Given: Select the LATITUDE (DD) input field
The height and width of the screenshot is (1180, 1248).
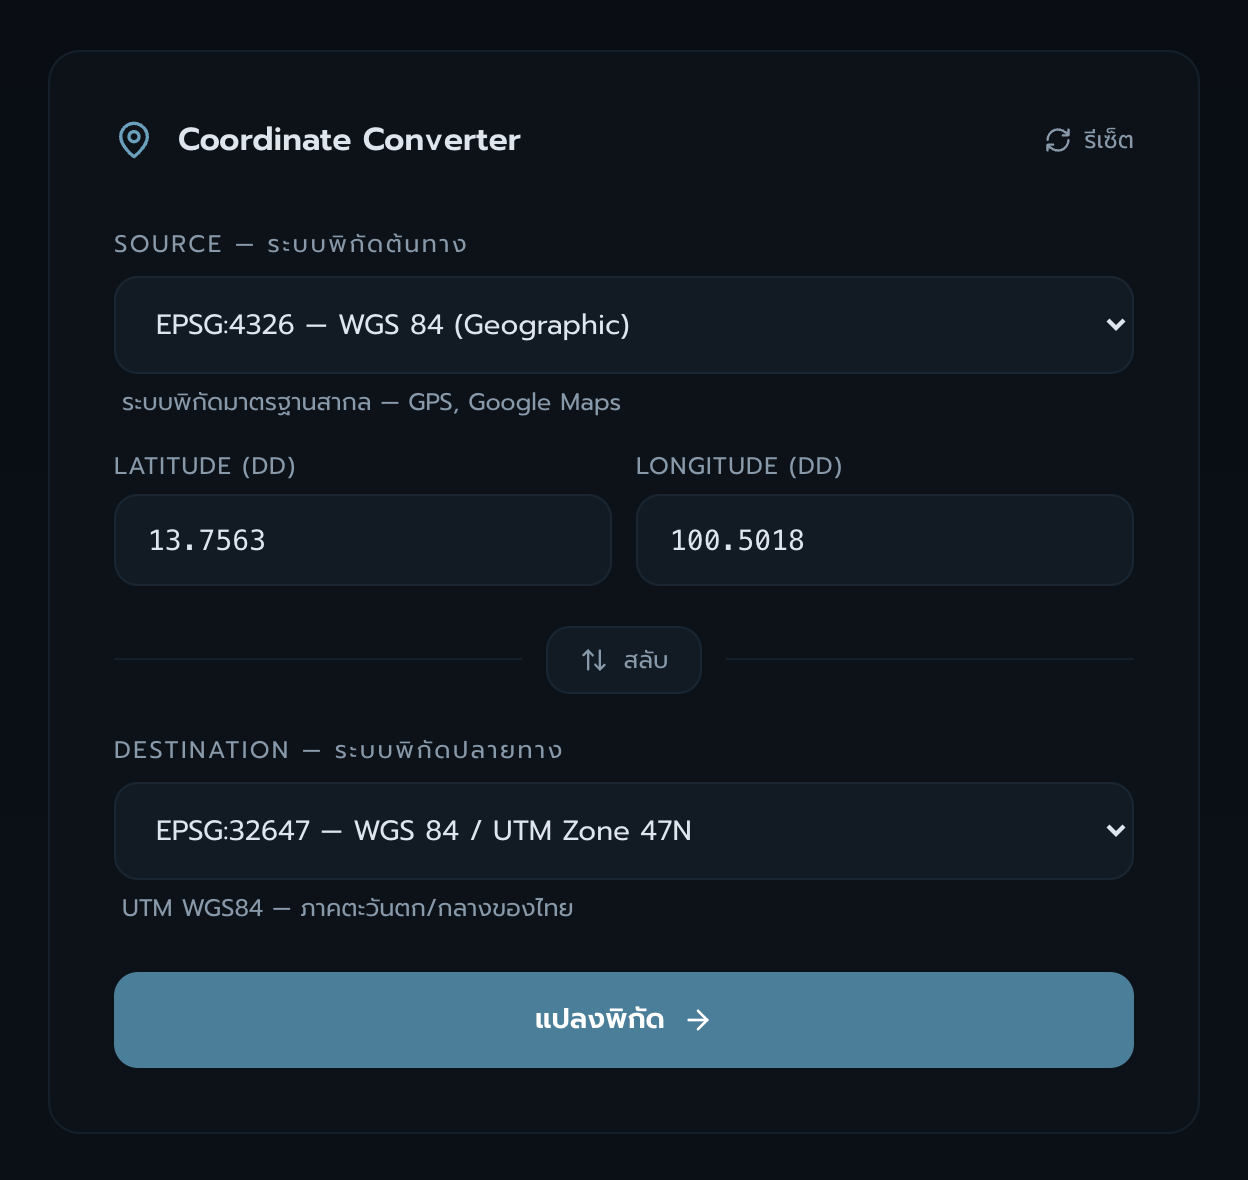Looking at the screenshot, I should (362, 540).
